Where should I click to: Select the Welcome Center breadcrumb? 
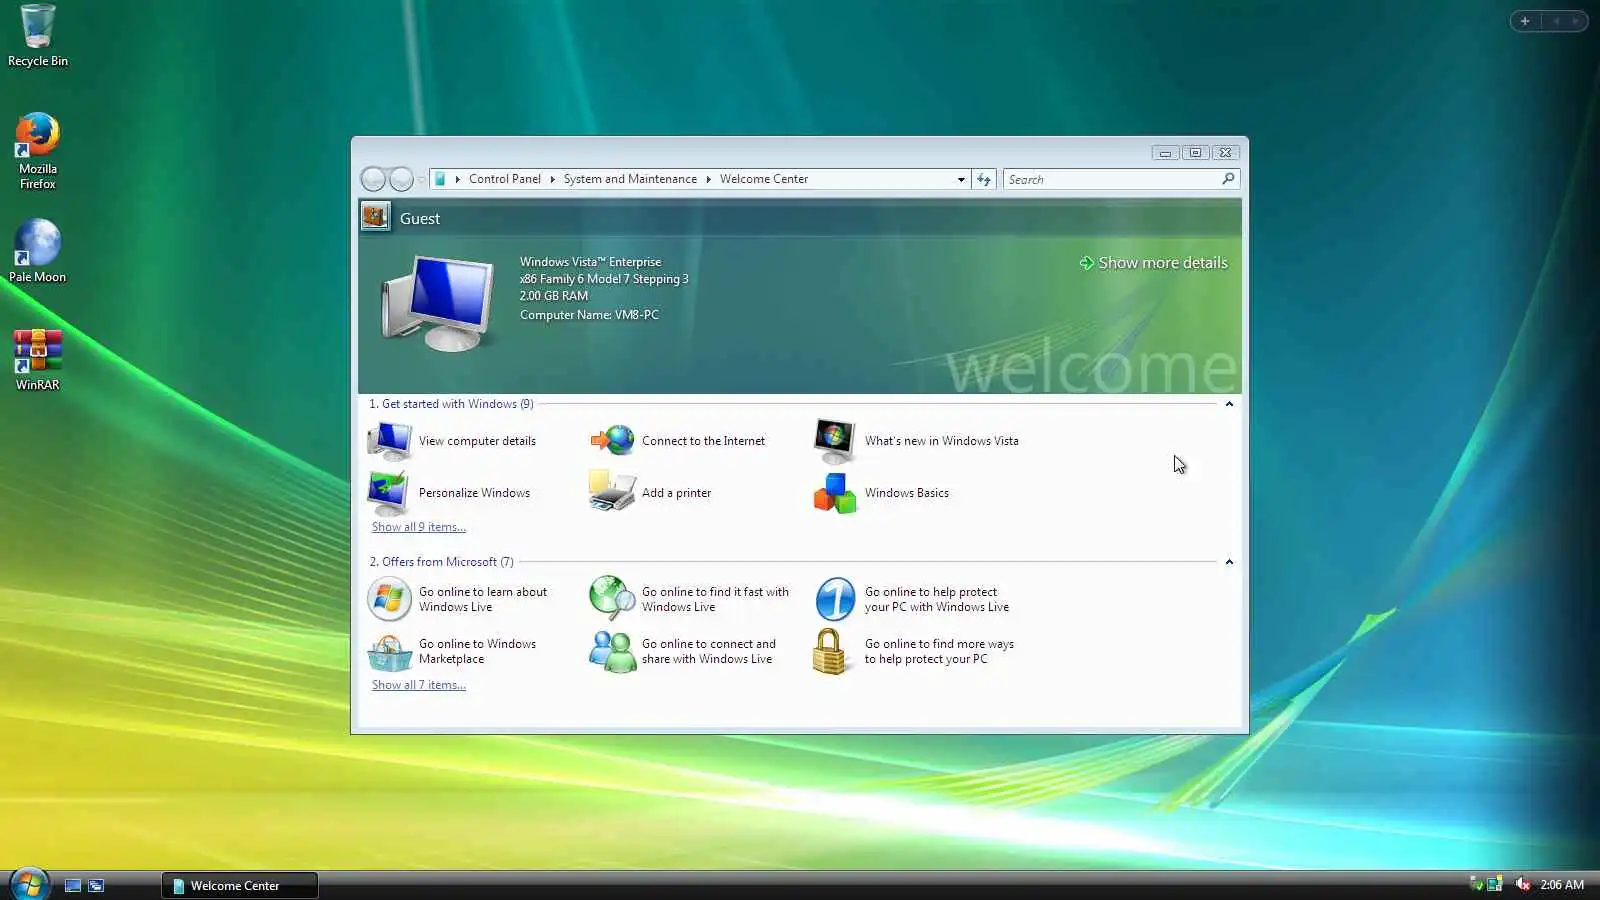(x=764, y=179)
